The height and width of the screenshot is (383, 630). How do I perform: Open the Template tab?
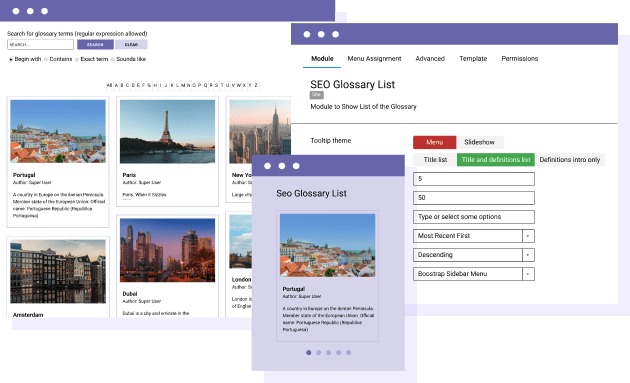tap(473, 59)
